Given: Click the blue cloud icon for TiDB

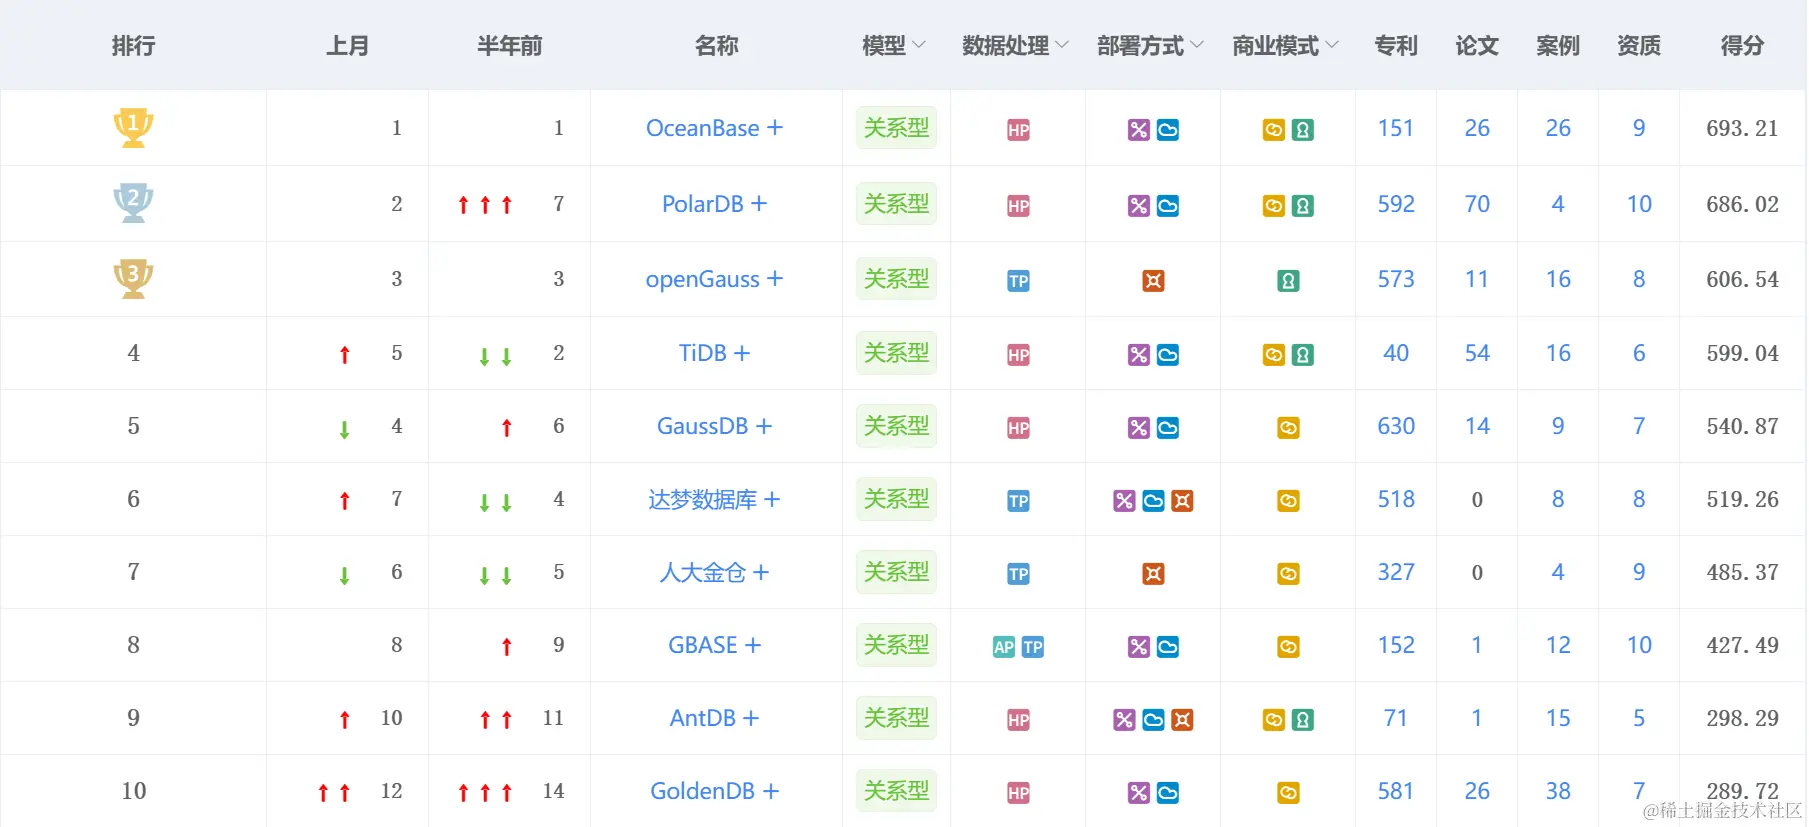Looking at the screenshot, I should 1167,355.
